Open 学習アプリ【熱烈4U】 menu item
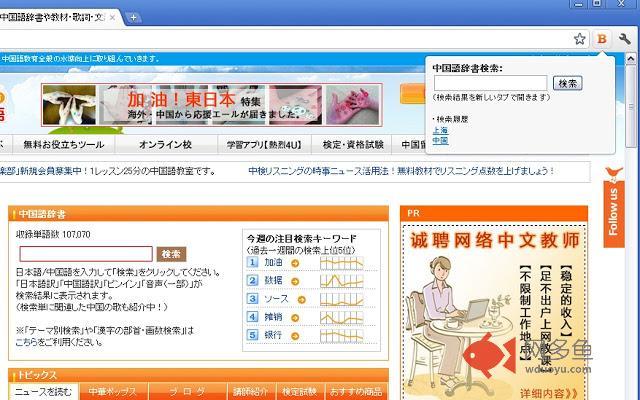This screenshot has width=640, height=400. point(264,144)
